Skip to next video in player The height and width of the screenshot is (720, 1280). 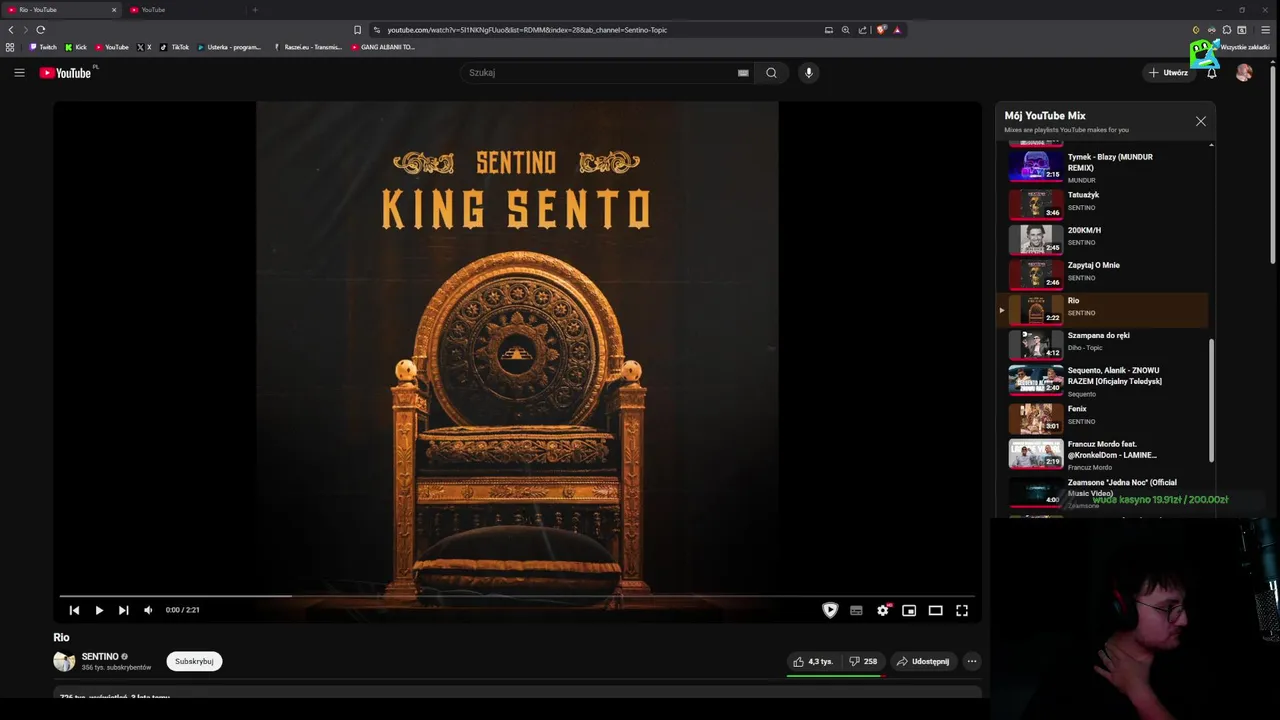point(123,610)
